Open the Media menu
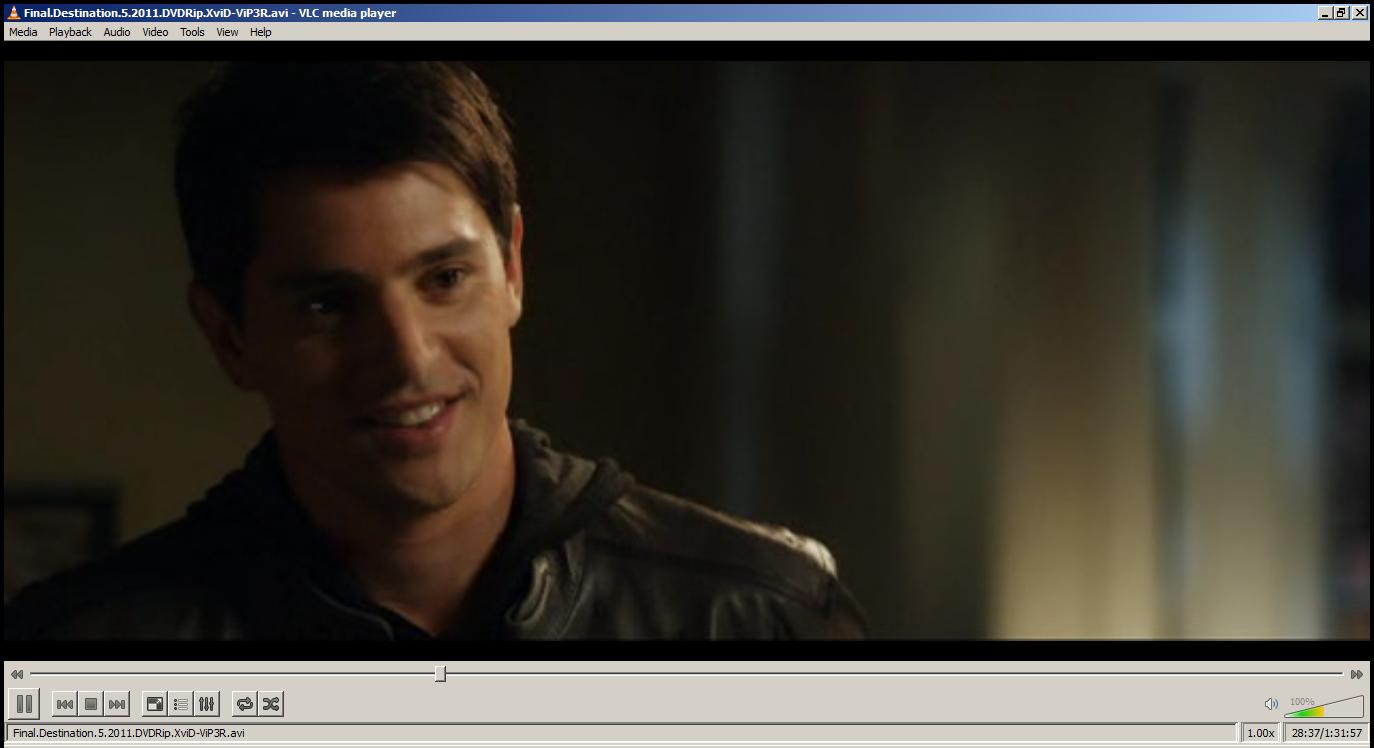This screenshot has width=1374, height=748. click(23, 32)
